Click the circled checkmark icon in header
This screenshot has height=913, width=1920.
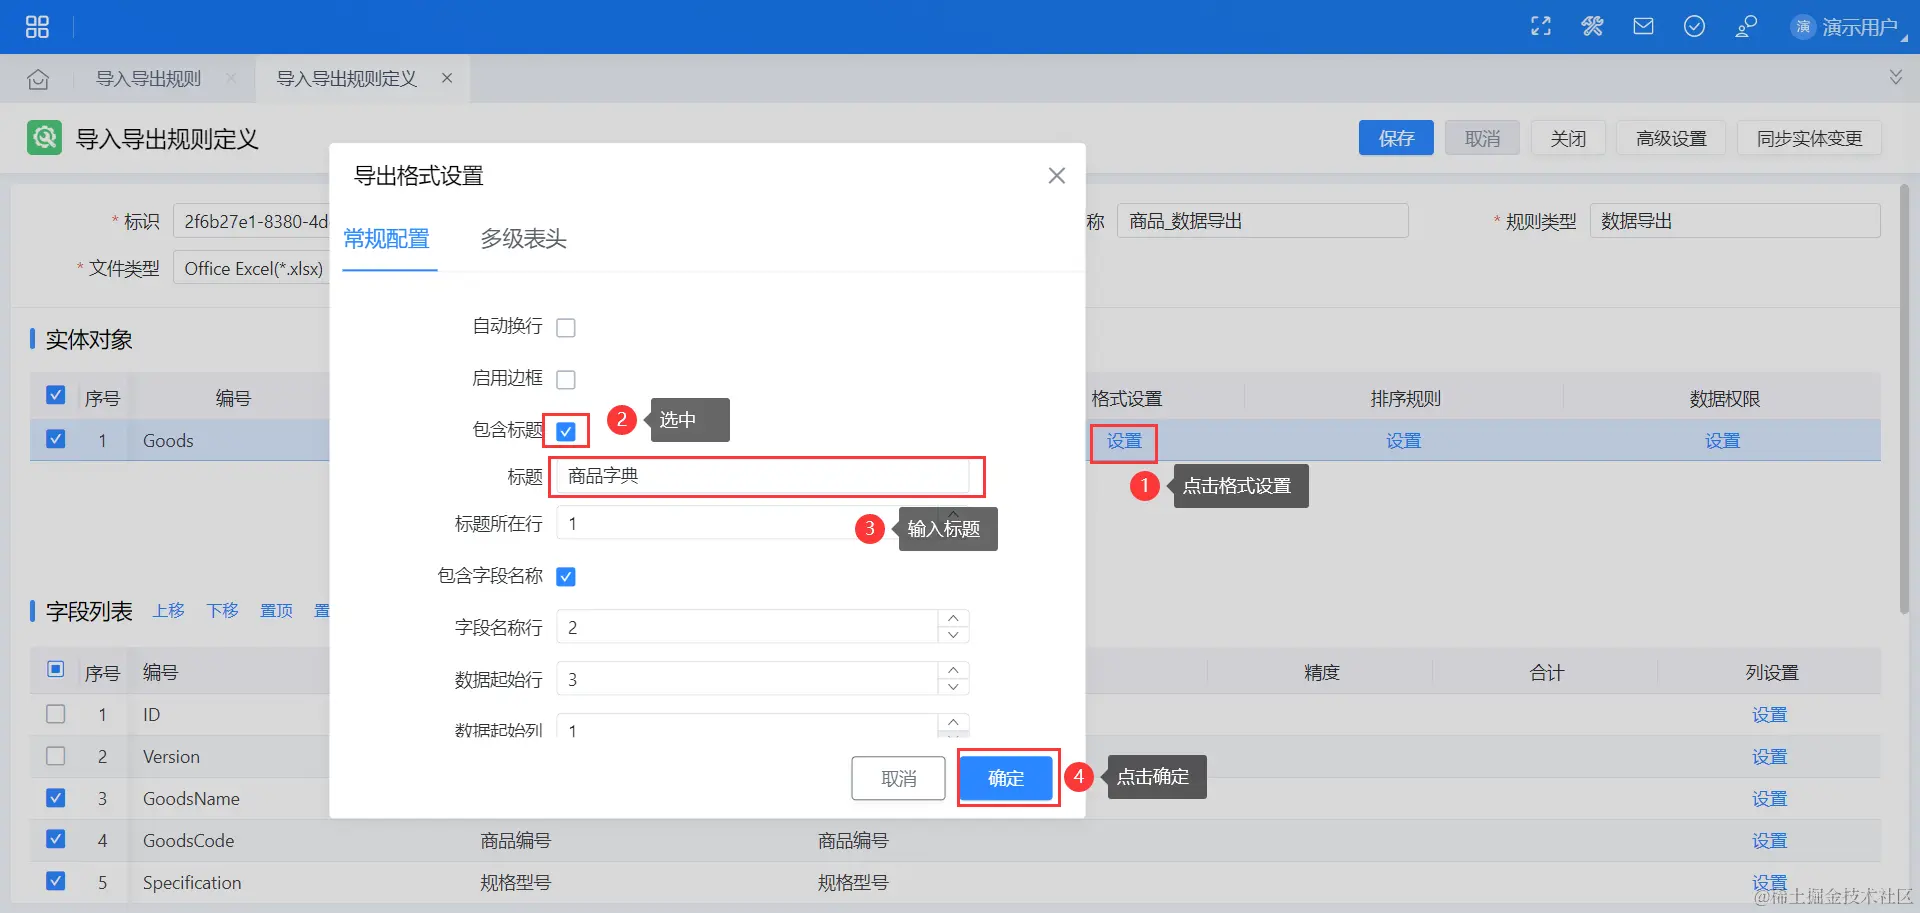1694,27
